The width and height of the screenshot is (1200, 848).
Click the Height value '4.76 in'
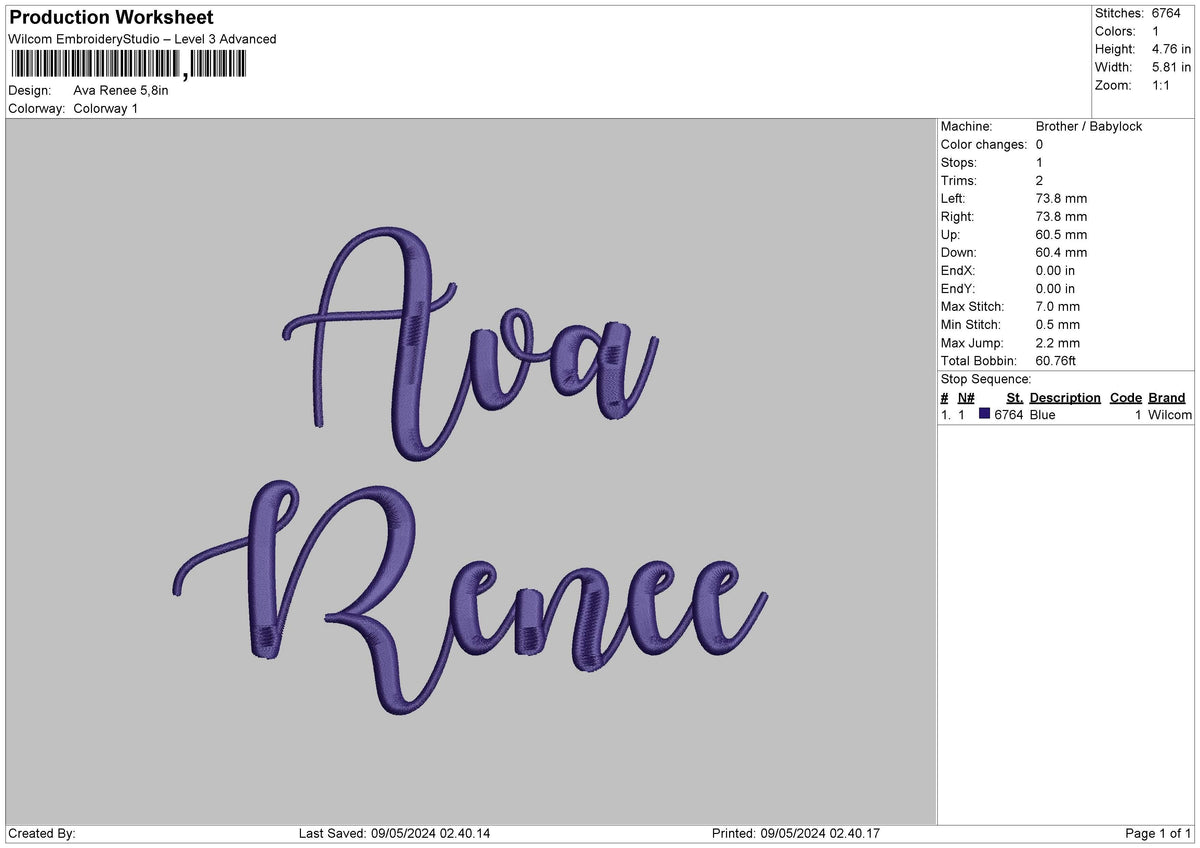[x=1171, y=49]
